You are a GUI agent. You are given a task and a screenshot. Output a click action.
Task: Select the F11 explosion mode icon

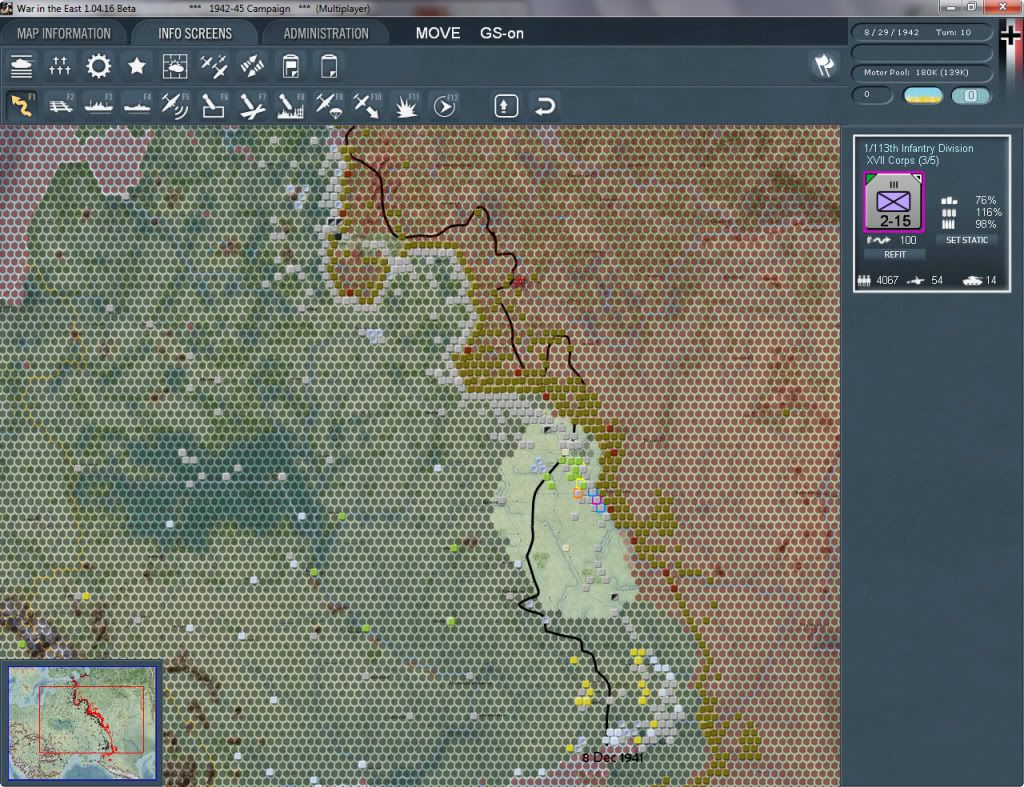406,105
